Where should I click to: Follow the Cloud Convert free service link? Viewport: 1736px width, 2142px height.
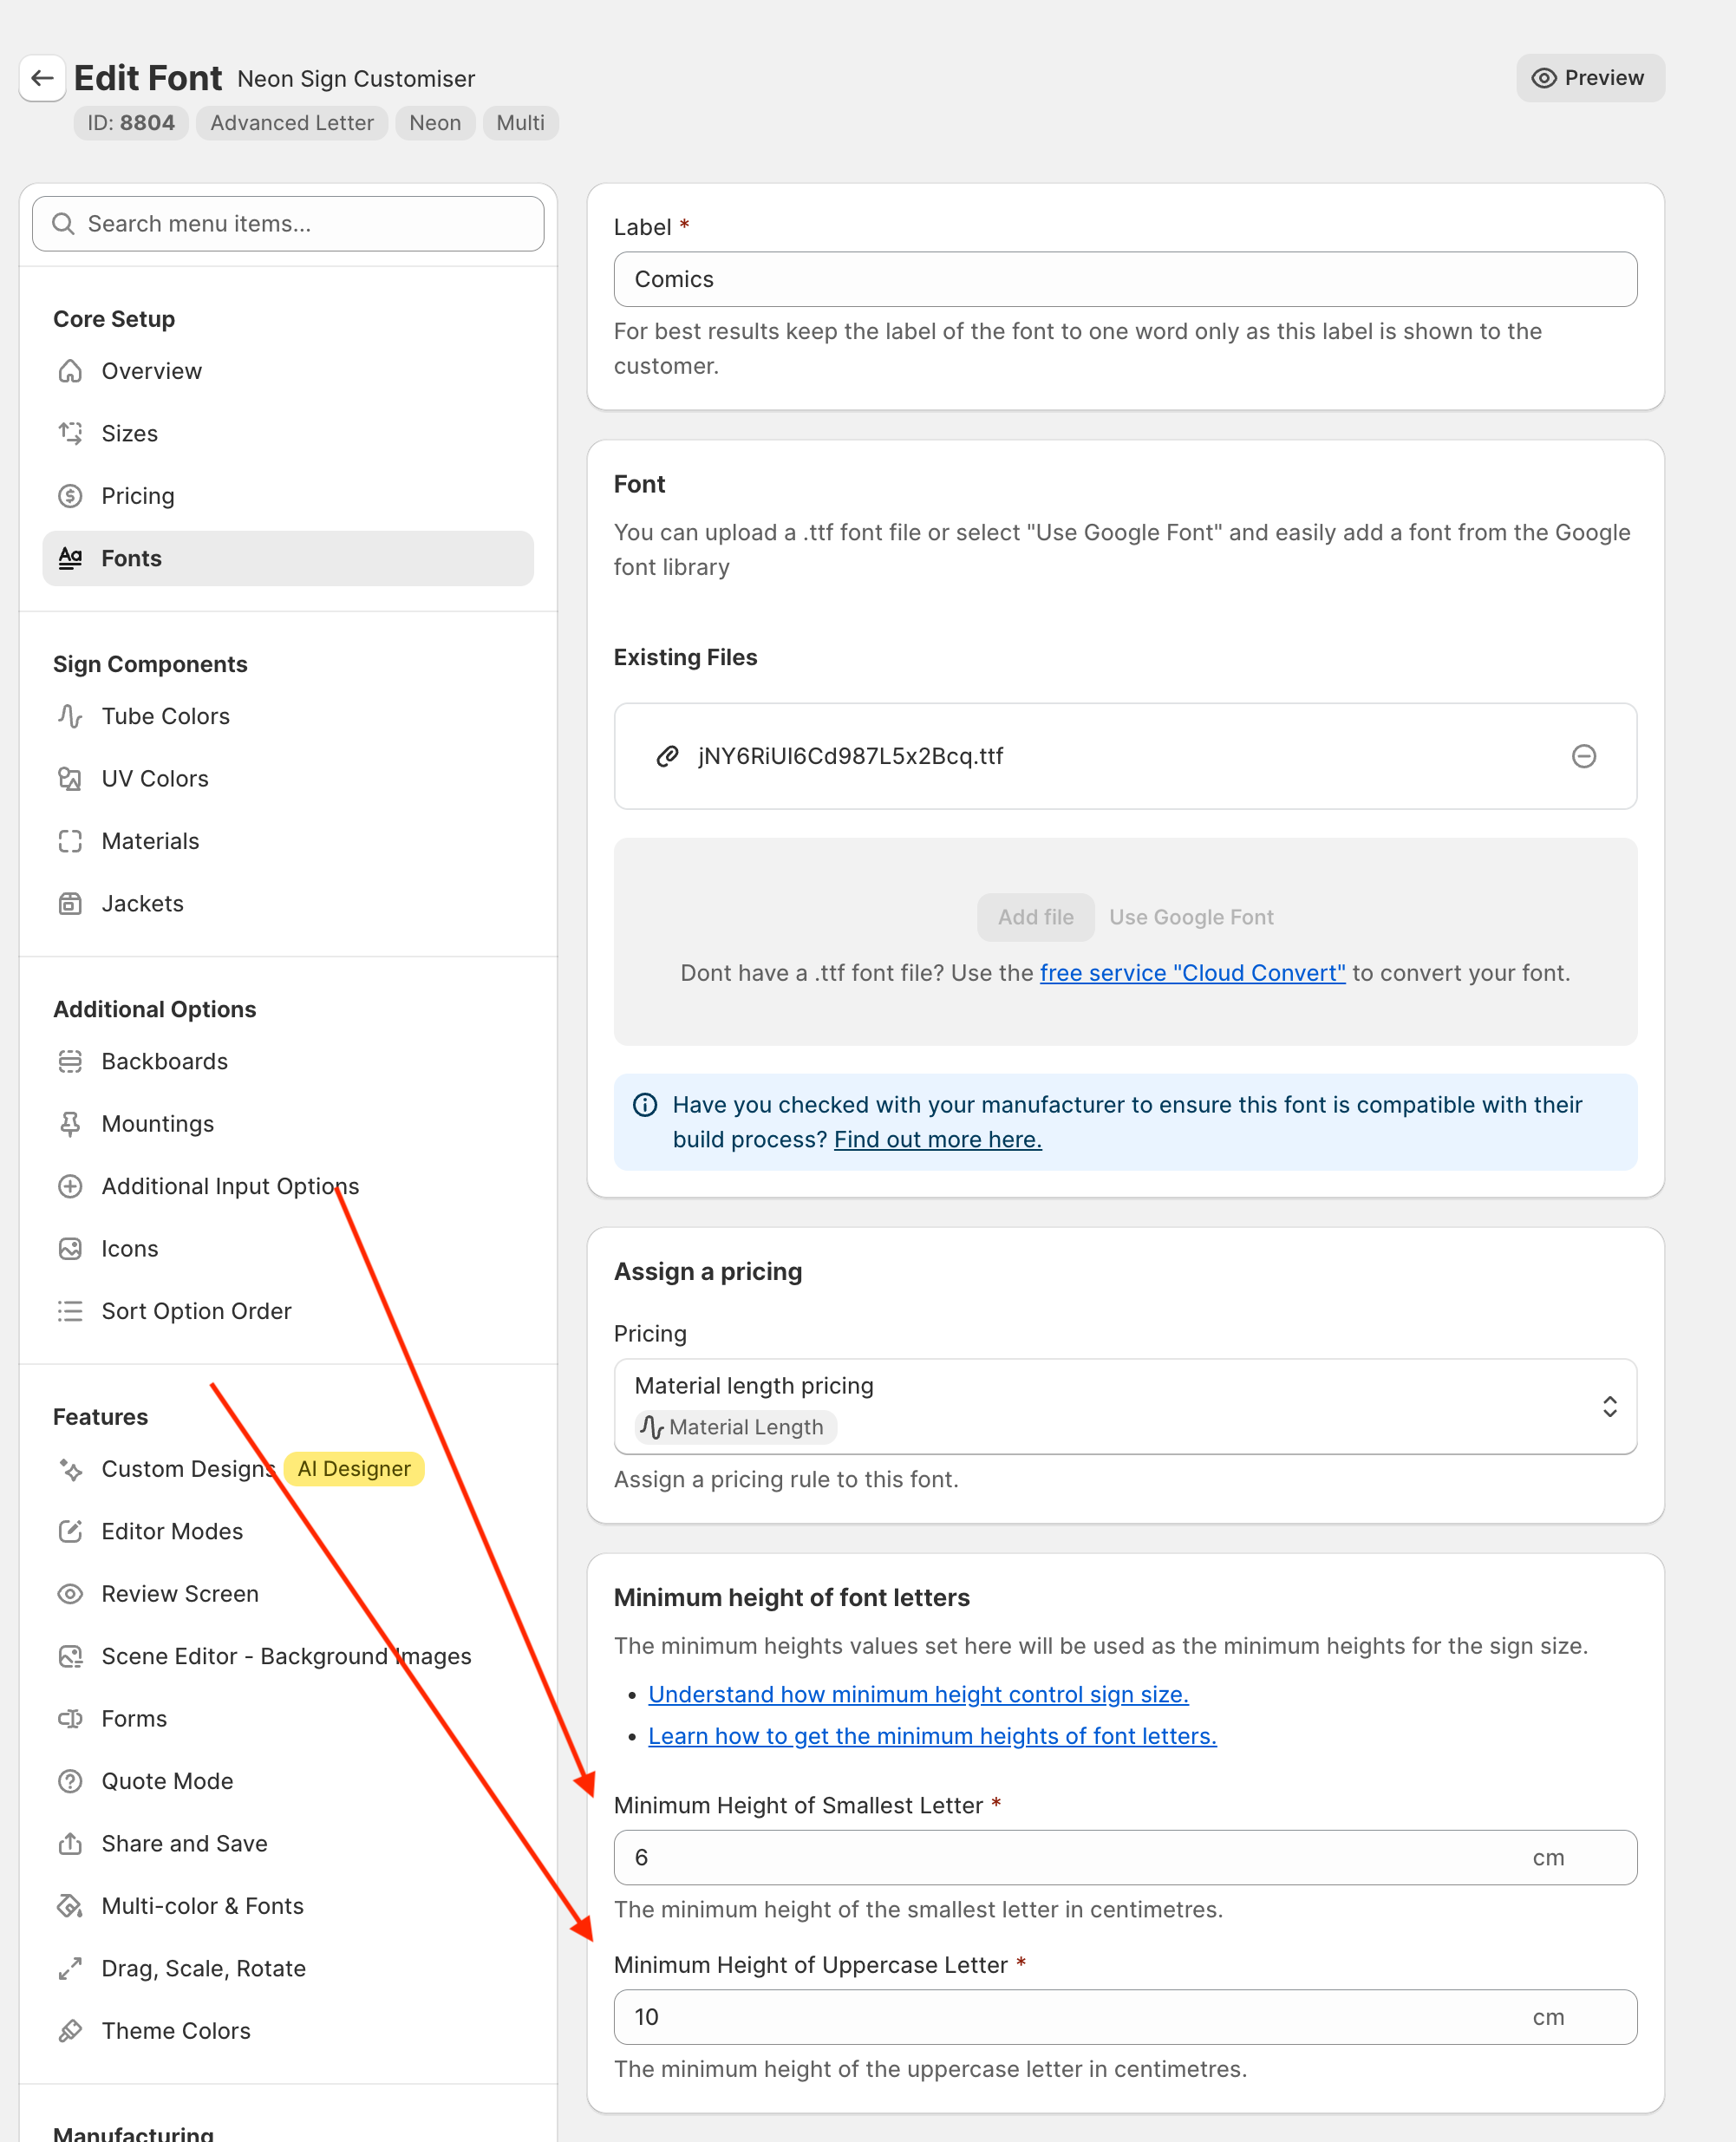[1192, 973]
